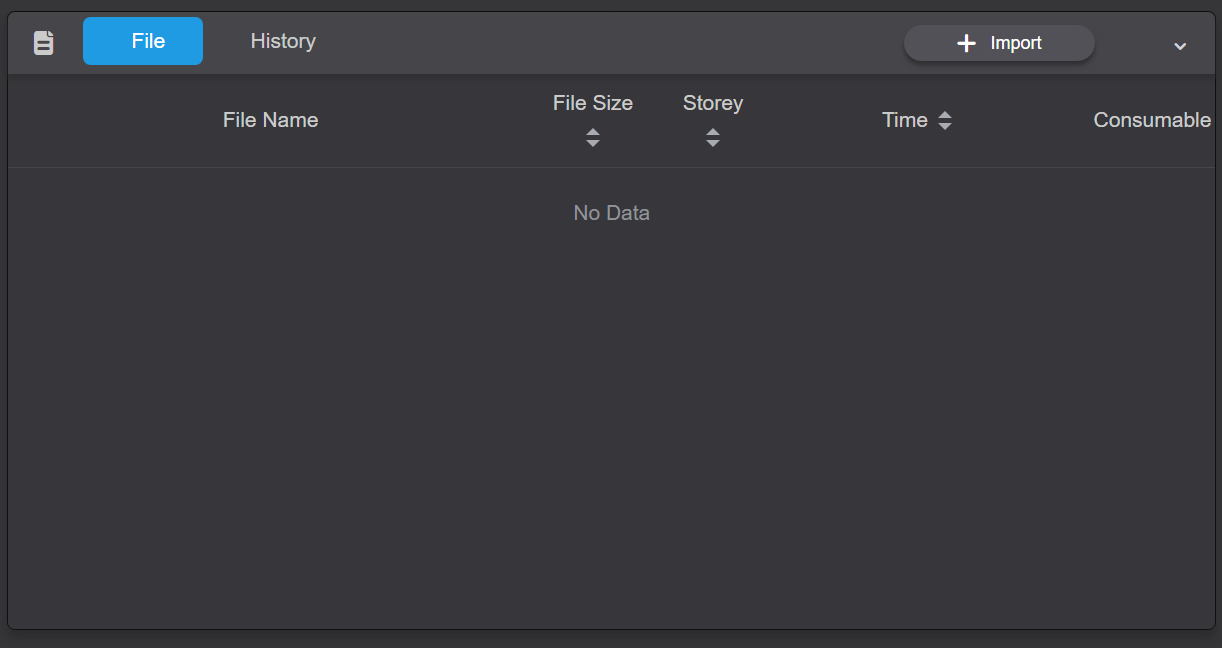Sort Time ascending with up arrow

[945, 115]
